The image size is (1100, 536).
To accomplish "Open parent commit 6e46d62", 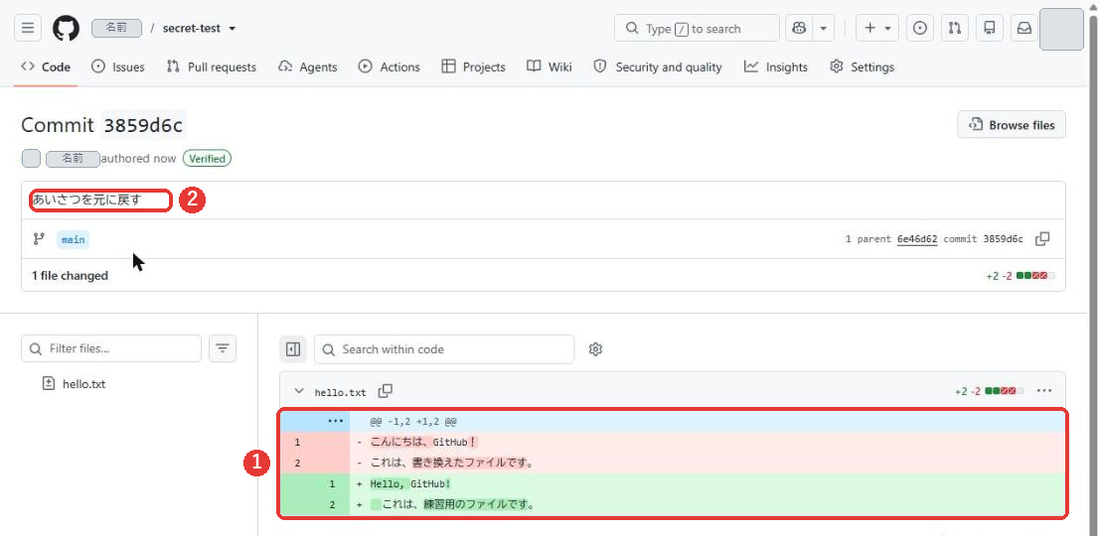I will click(x=917, y=239).
